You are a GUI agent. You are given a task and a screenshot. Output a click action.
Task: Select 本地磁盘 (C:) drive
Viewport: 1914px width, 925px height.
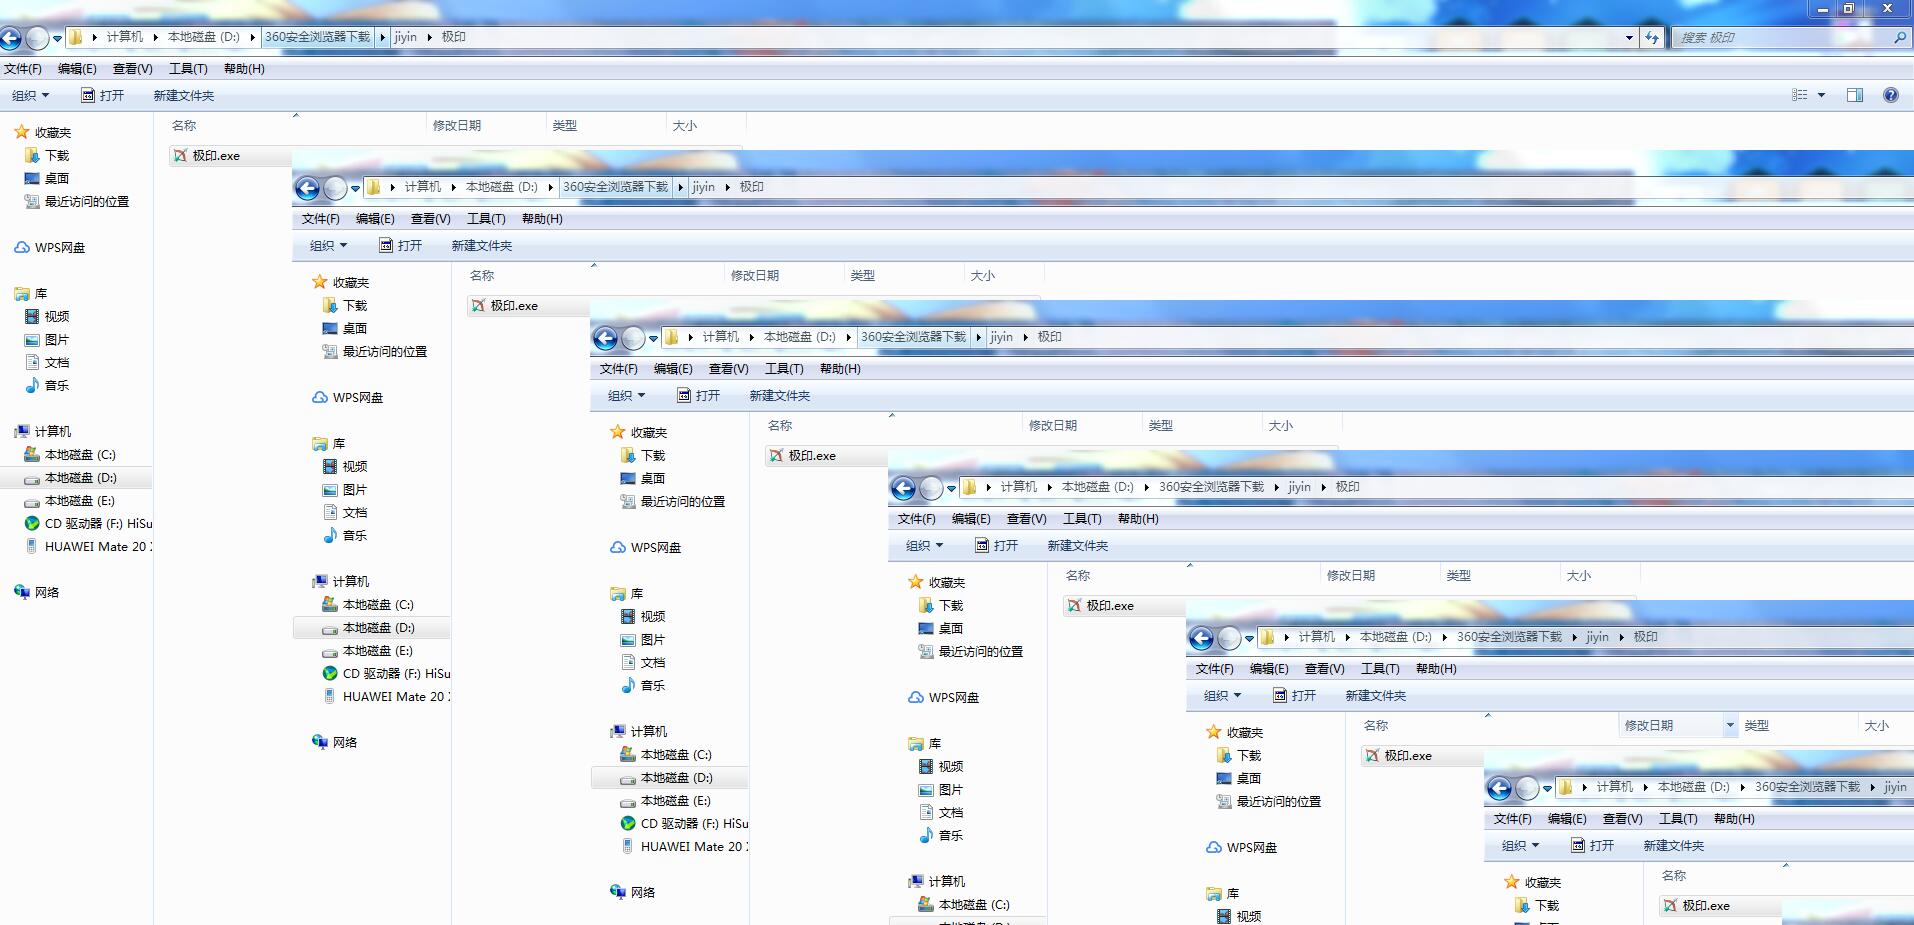coord(80,454)
